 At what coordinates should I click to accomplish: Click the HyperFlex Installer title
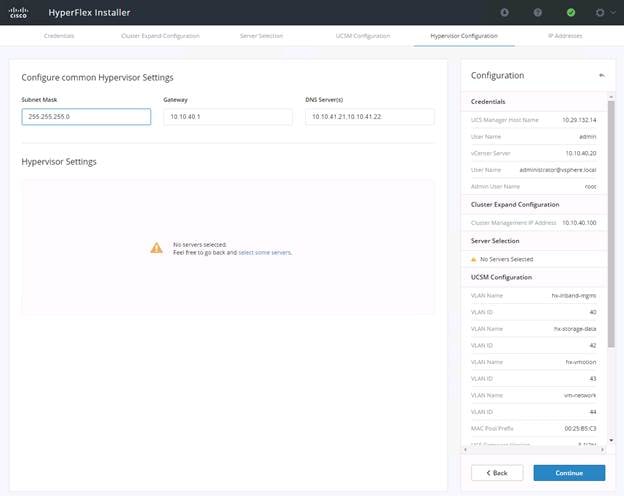pyautogui.click(x=89, y=13)
